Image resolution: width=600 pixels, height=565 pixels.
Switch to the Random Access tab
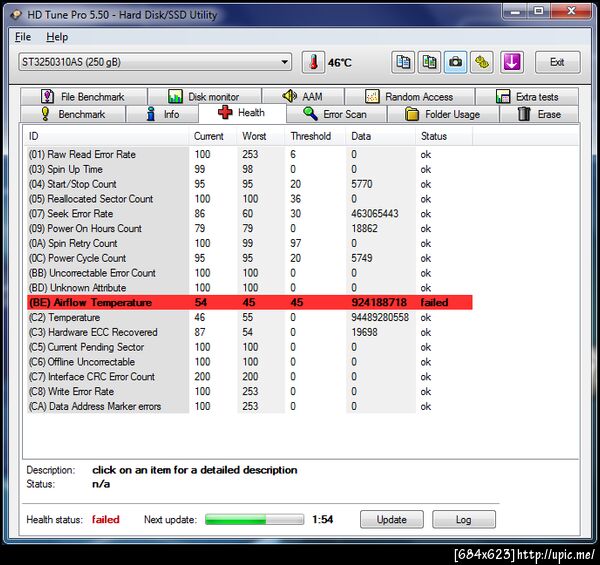coord(409,96)
